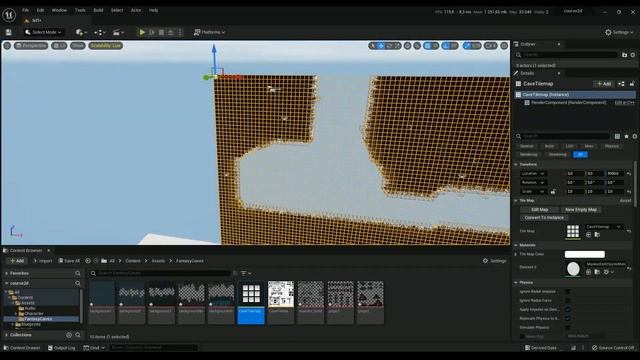Click the Stop simulation button
The height and width of the screenshot is (360, 640).
[162, 32]
